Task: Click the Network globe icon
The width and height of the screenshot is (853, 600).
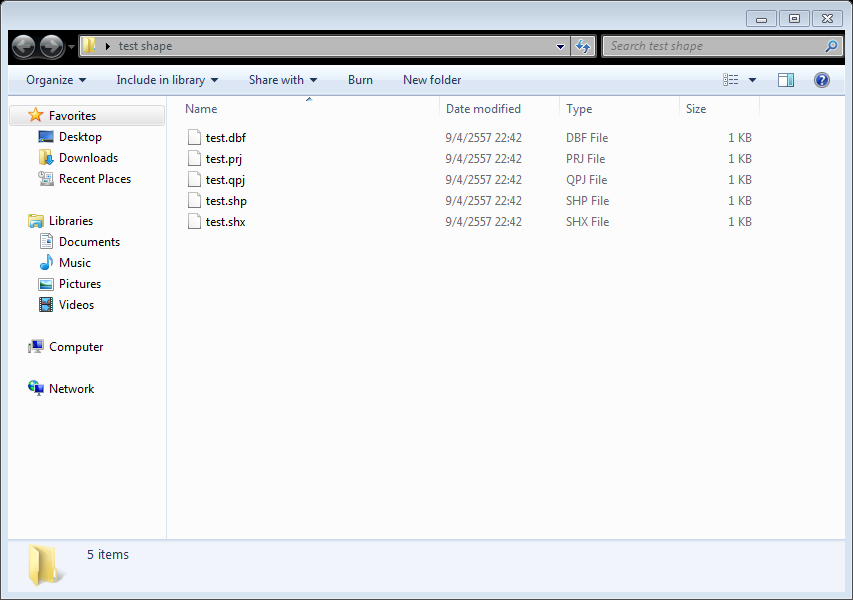Action: [36, 388]
